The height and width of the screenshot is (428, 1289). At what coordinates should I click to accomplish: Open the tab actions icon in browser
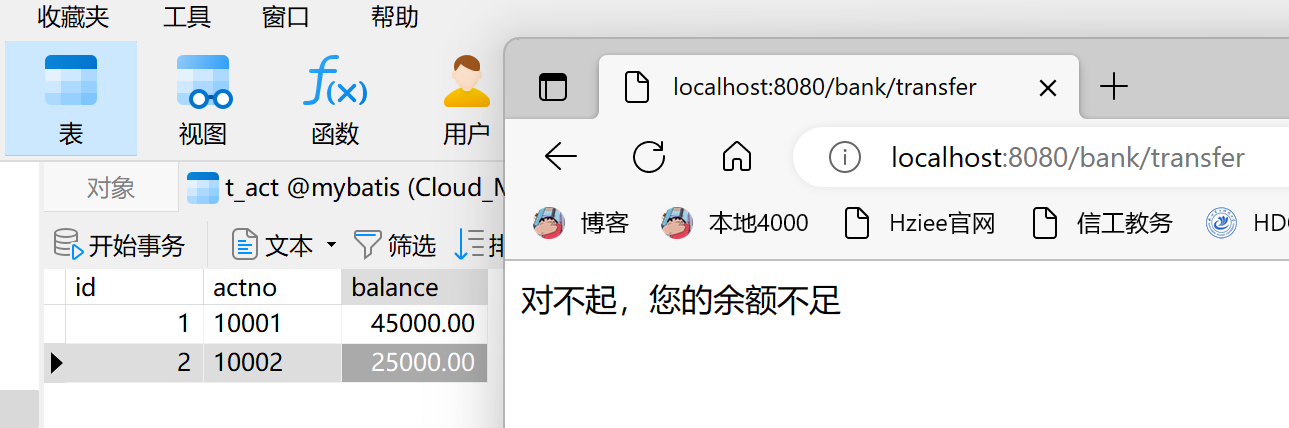coord(553,87)
